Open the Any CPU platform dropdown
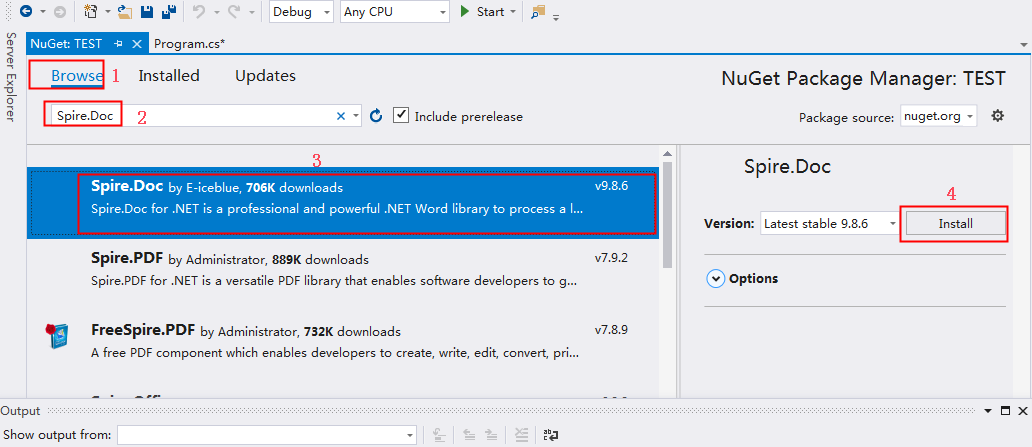Viewport: 1032px width, 447px height. pos(395,12)
